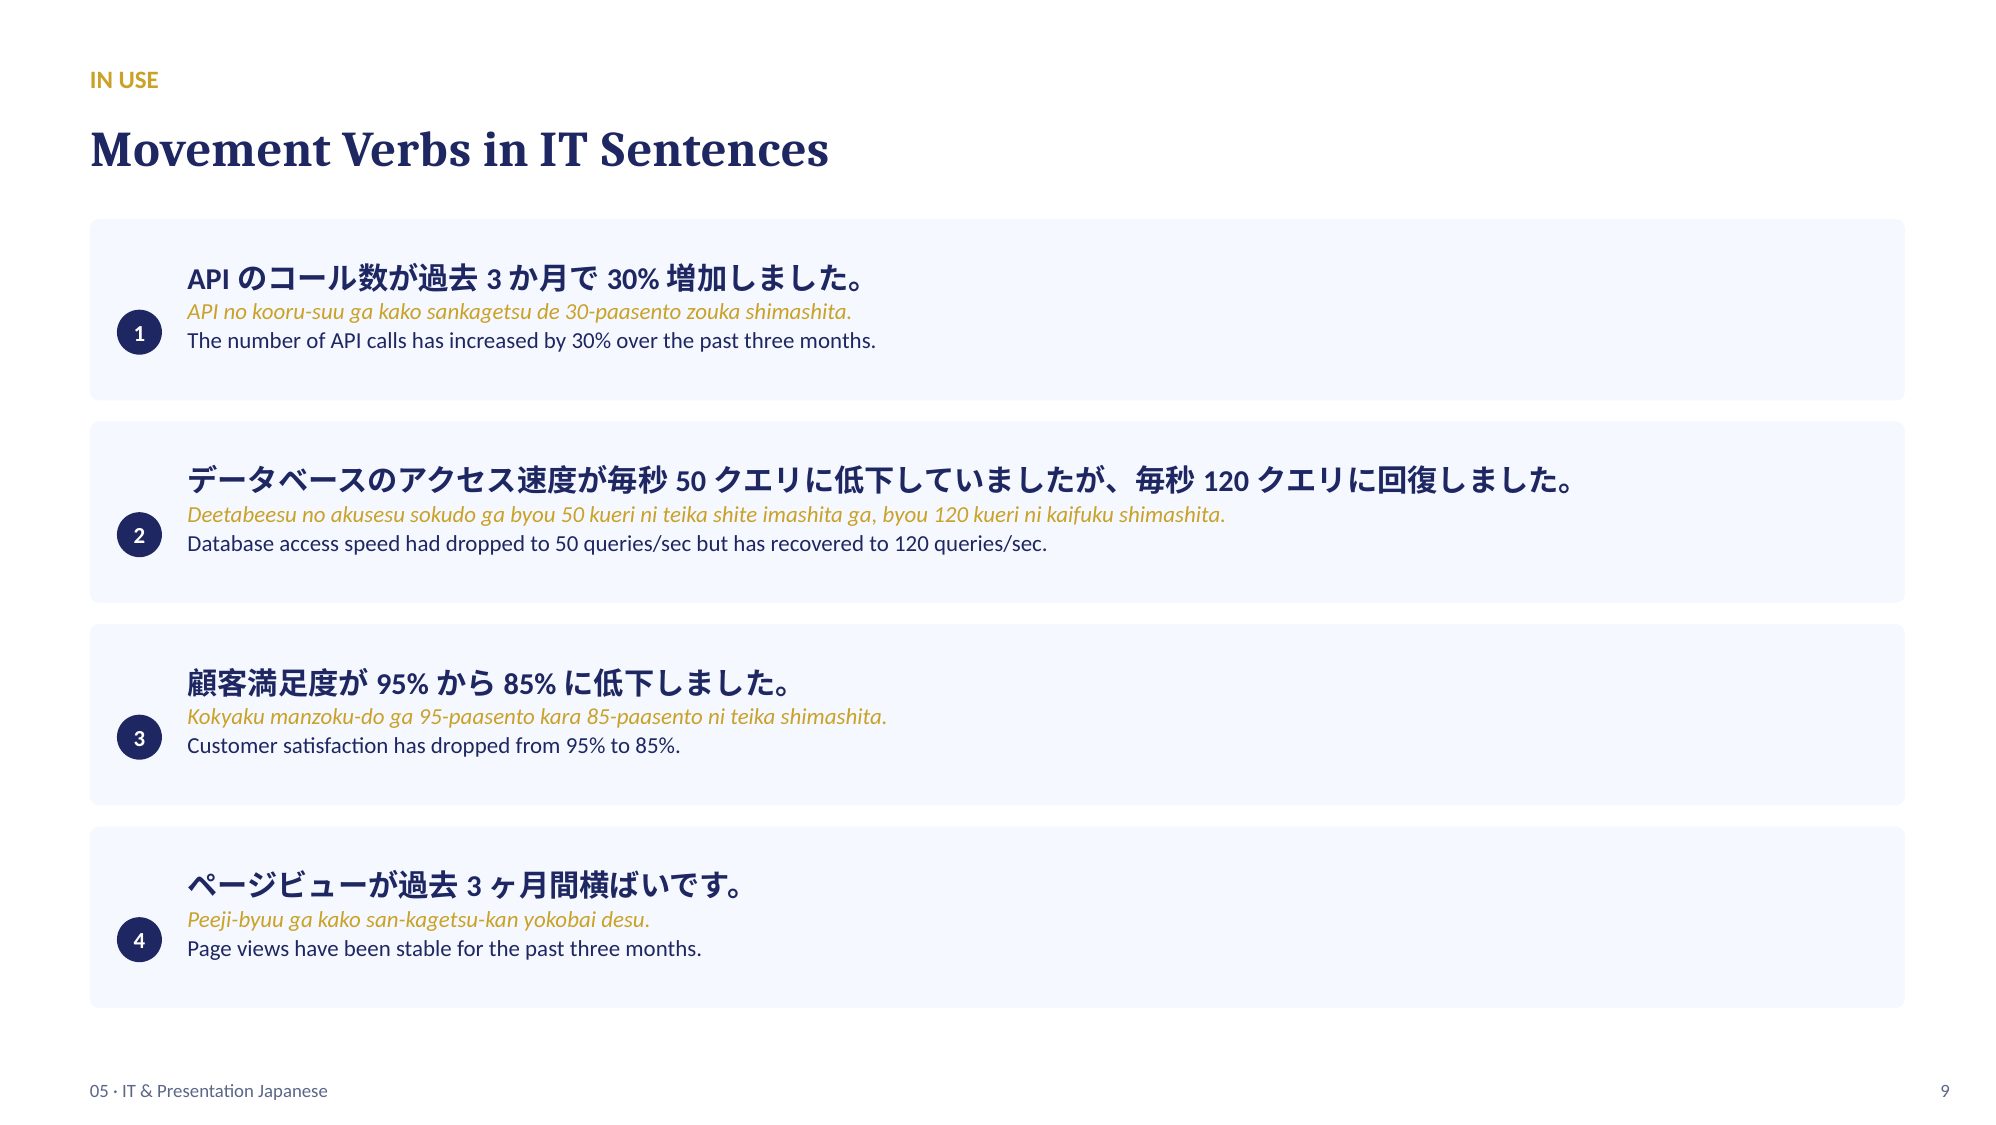
Task: Click the 'Database access speed had dropped' translation
Action: click(x=617, y=544)
